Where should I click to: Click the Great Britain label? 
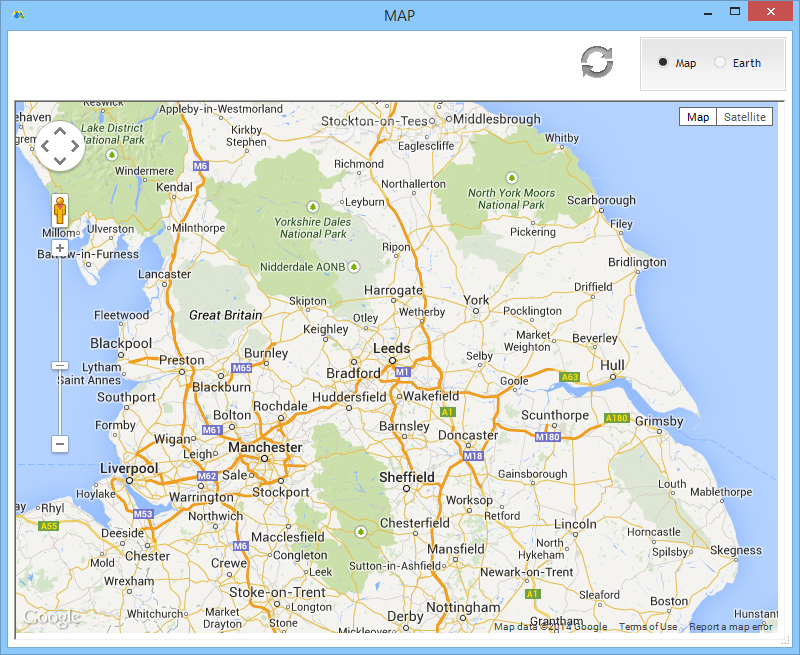click(x=226, y=315)
